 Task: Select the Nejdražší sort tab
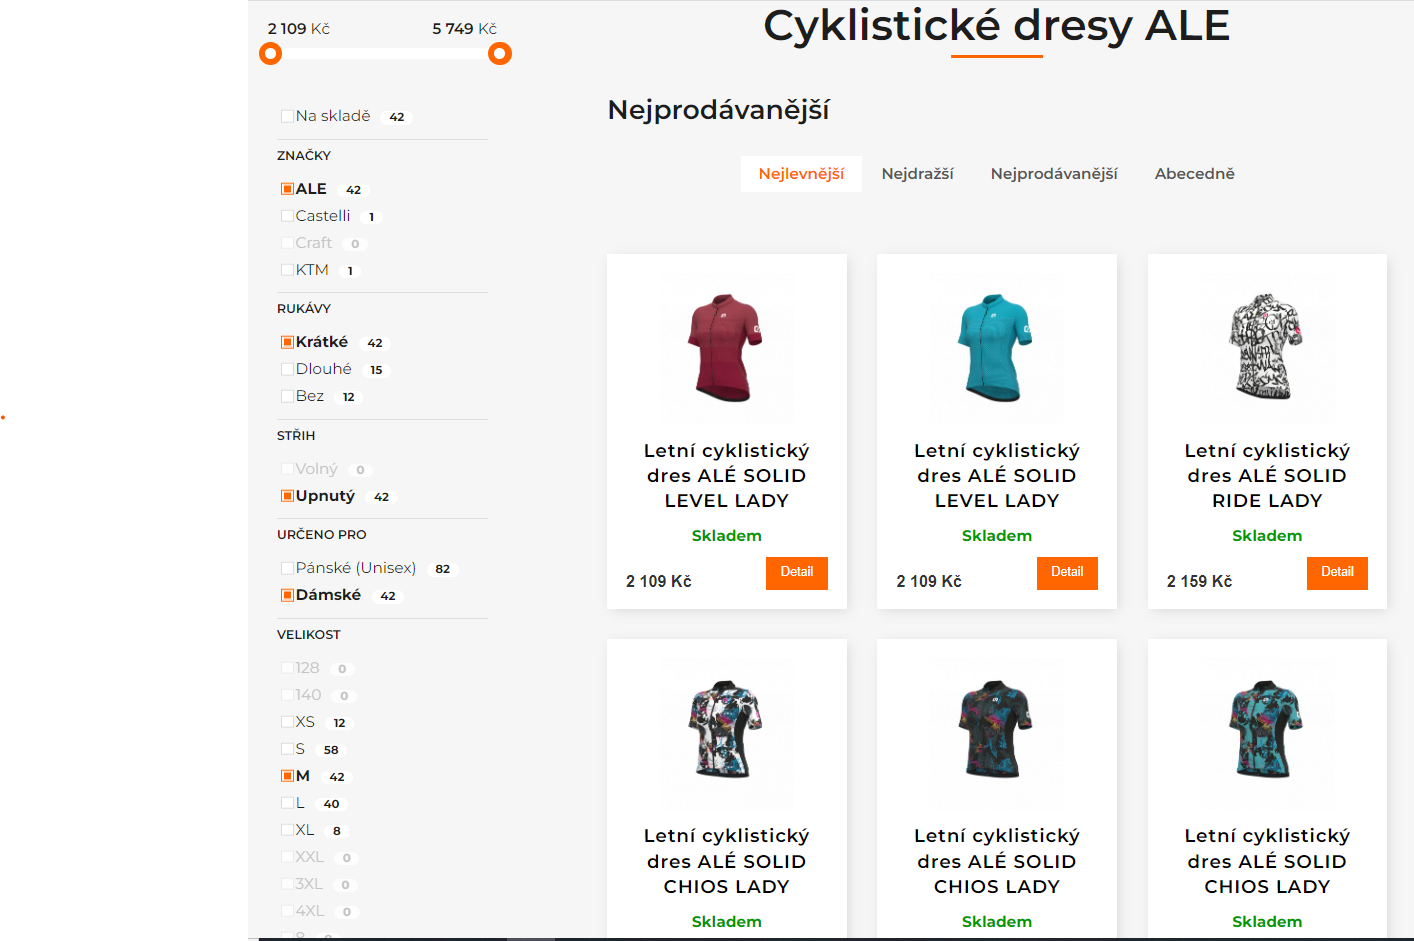917,174
